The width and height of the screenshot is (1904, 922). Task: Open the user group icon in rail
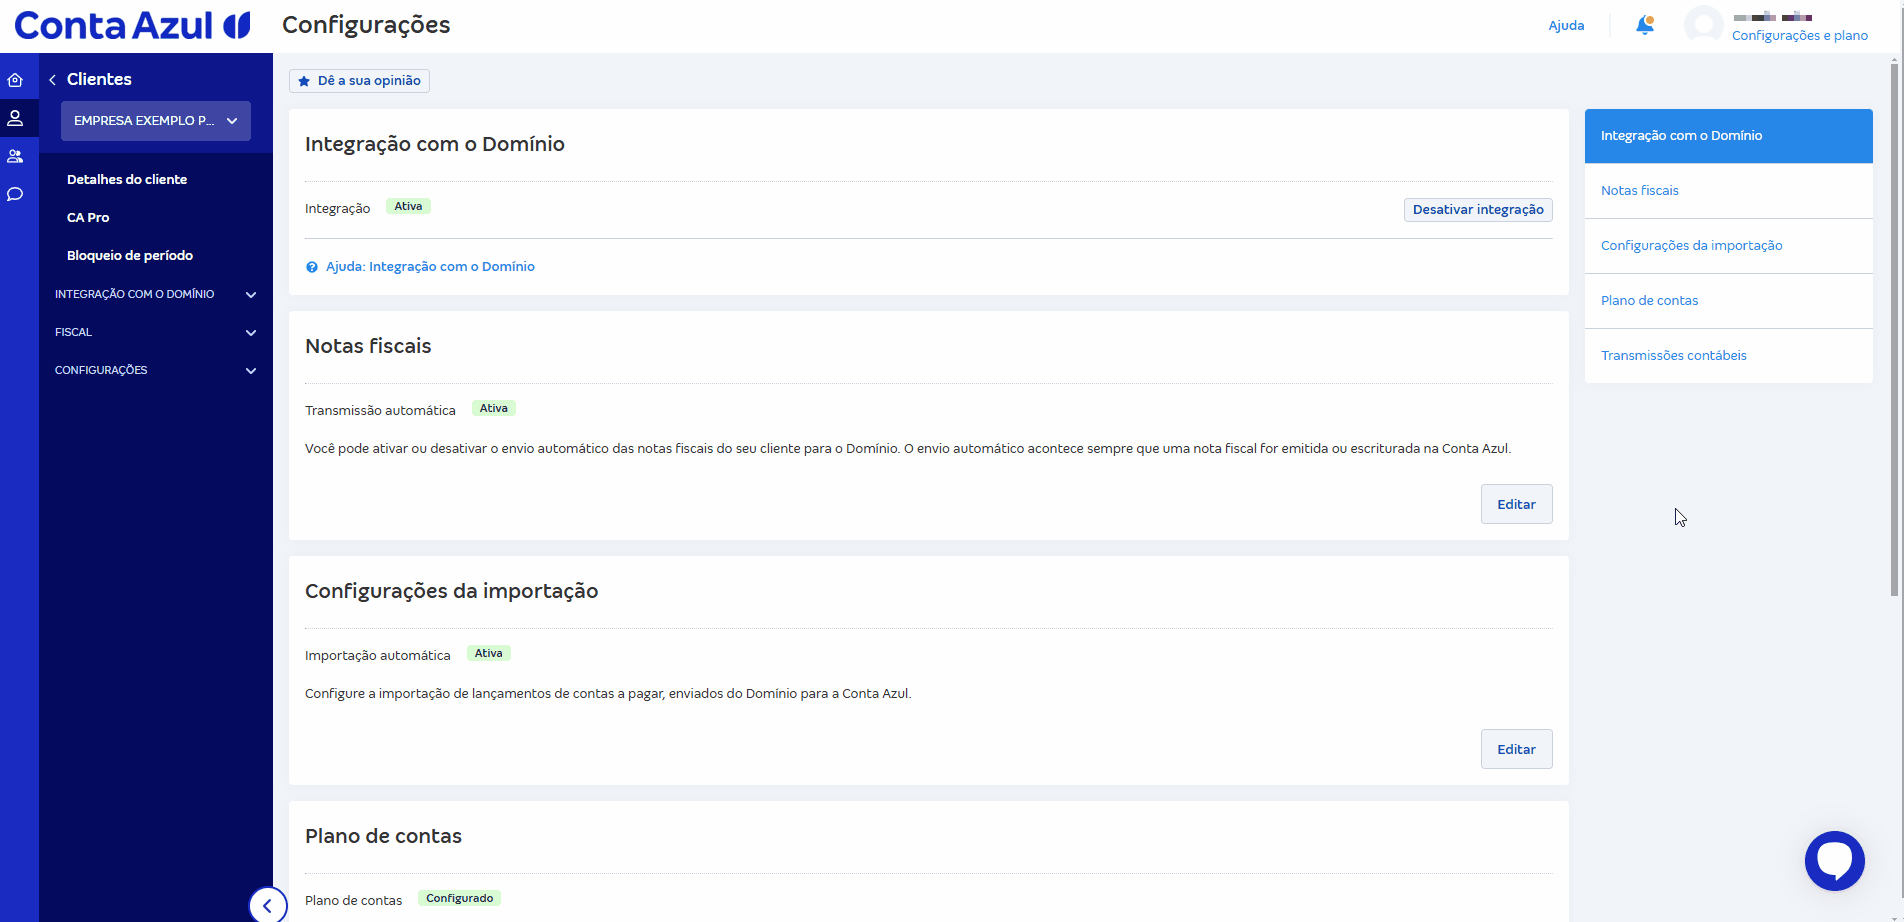15,156
